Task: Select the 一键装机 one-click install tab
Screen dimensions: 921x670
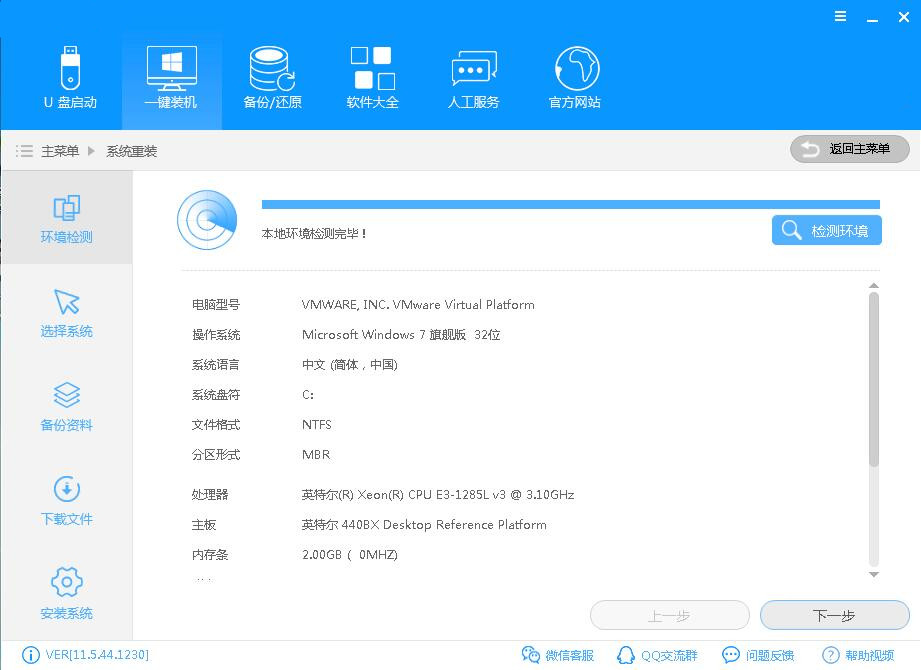Action: 172,78
